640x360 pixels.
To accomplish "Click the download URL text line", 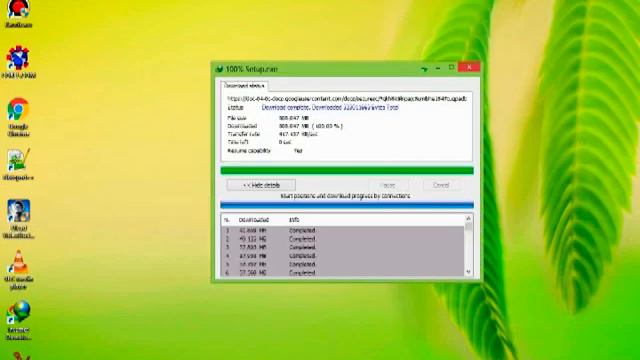I will 347,99.
